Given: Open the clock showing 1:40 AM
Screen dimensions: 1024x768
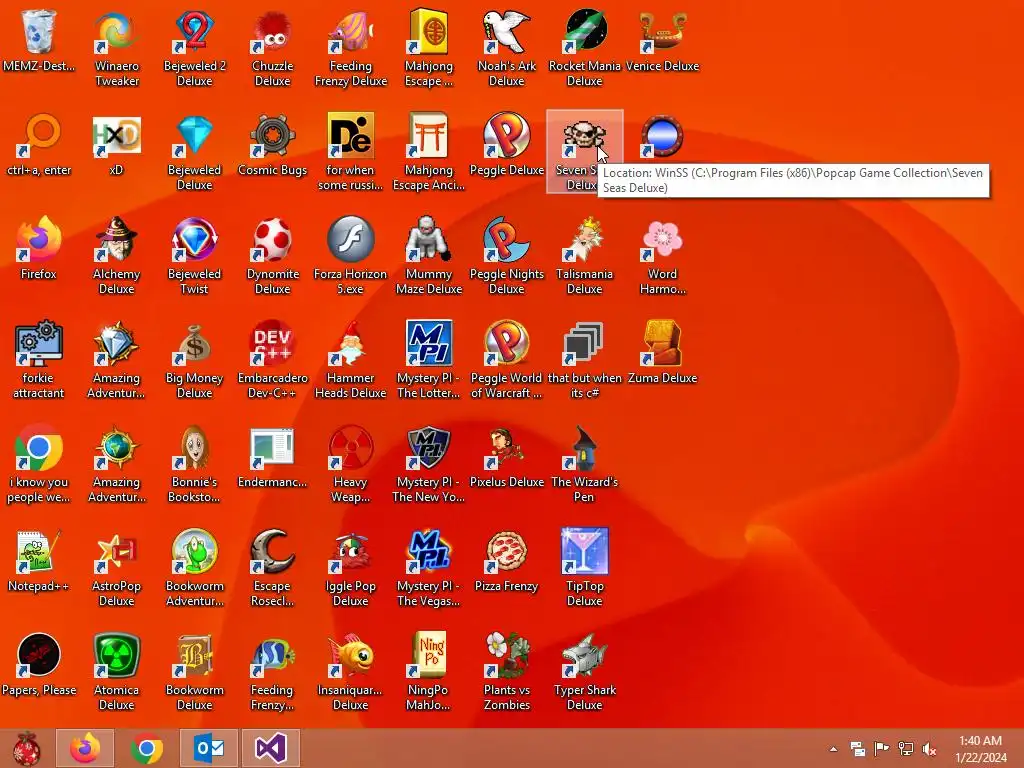Looking at the screenshot, I should (980, 749).
